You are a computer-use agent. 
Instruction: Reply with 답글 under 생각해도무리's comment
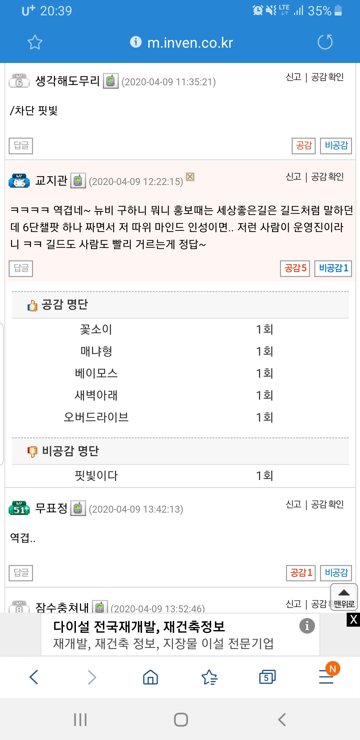pos(21,145)
